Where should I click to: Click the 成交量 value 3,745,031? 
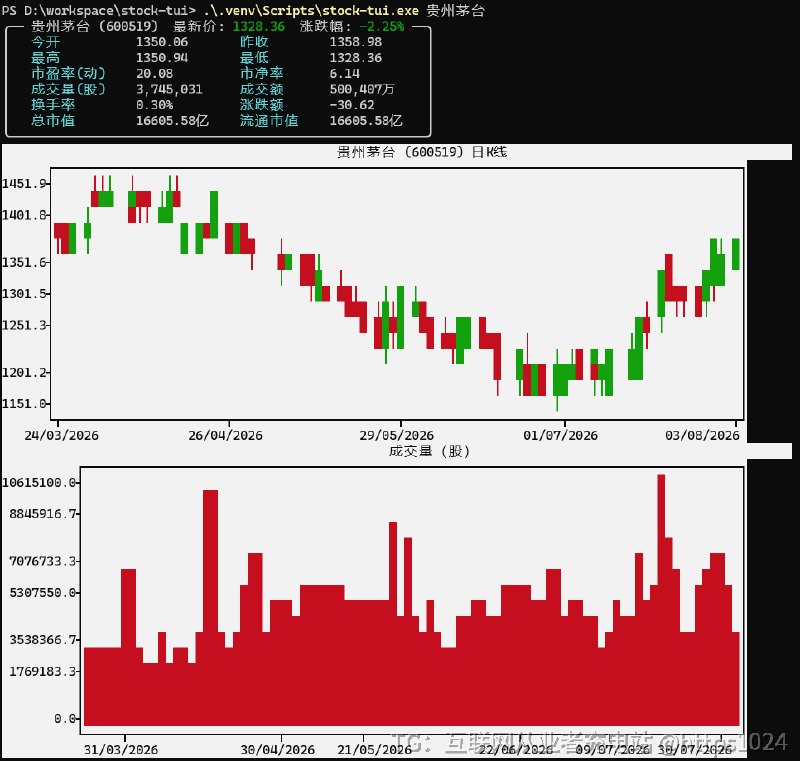click(169, 89)
